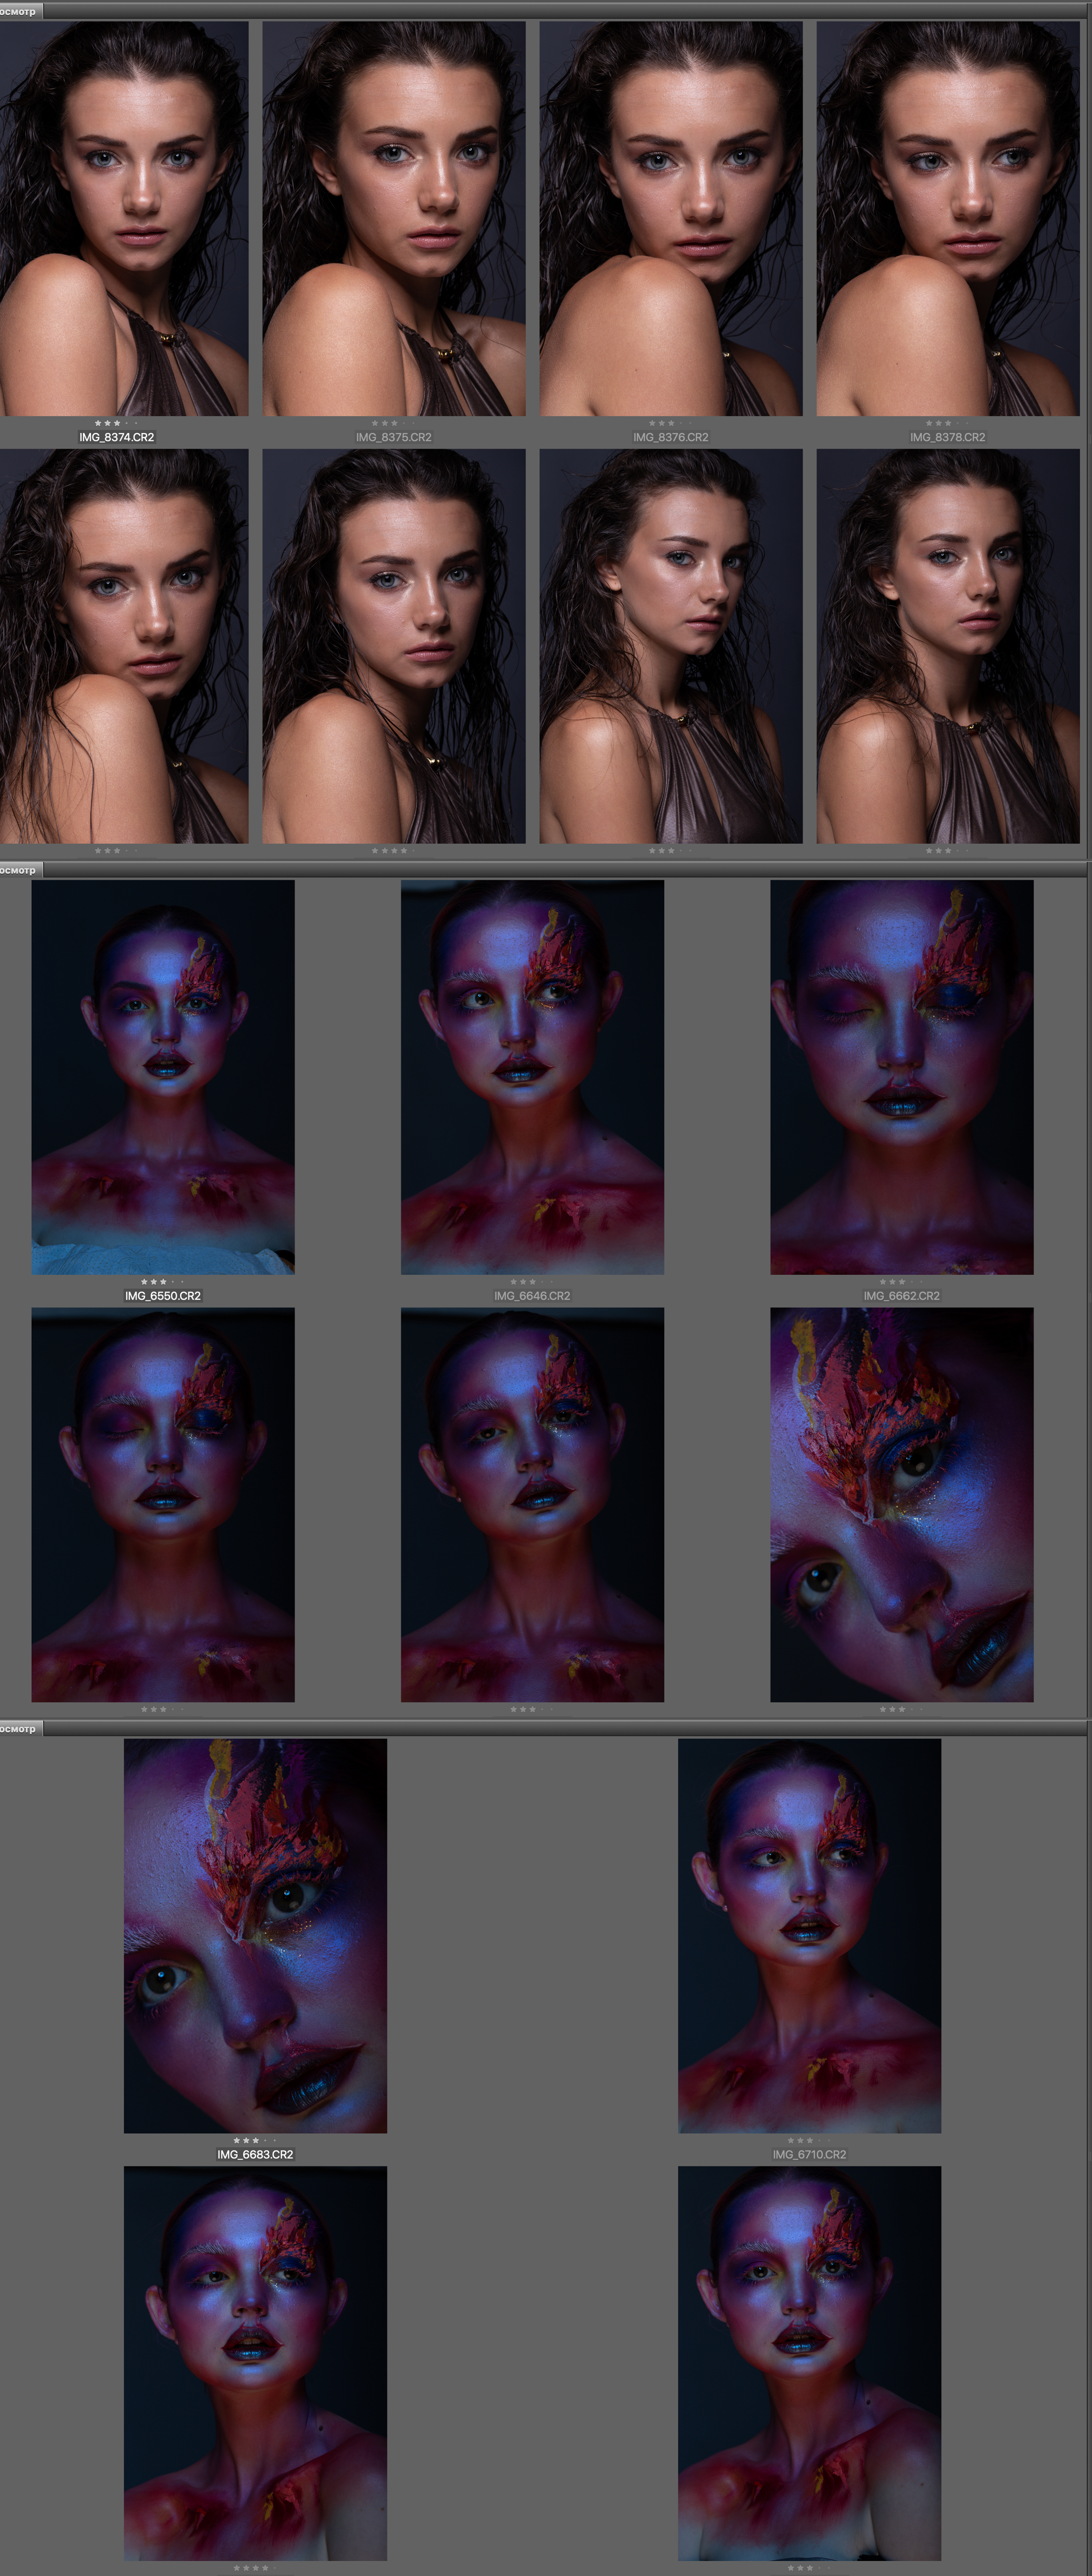Click star rating above IMG_6662.CR2 label
Image resolution: width=1092 pixels, height=2576 pixels.
(x=901, y=1281)
